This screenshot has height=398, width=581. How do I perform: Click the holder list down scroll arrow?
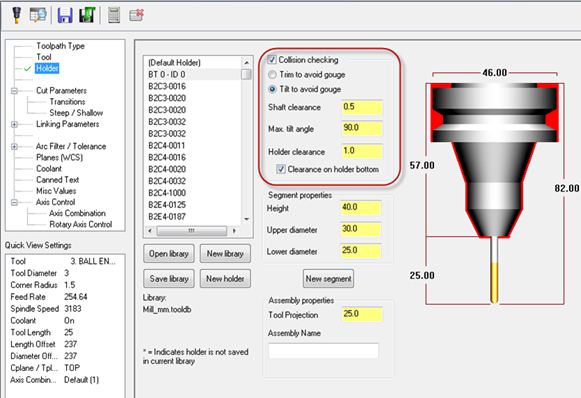247,219
